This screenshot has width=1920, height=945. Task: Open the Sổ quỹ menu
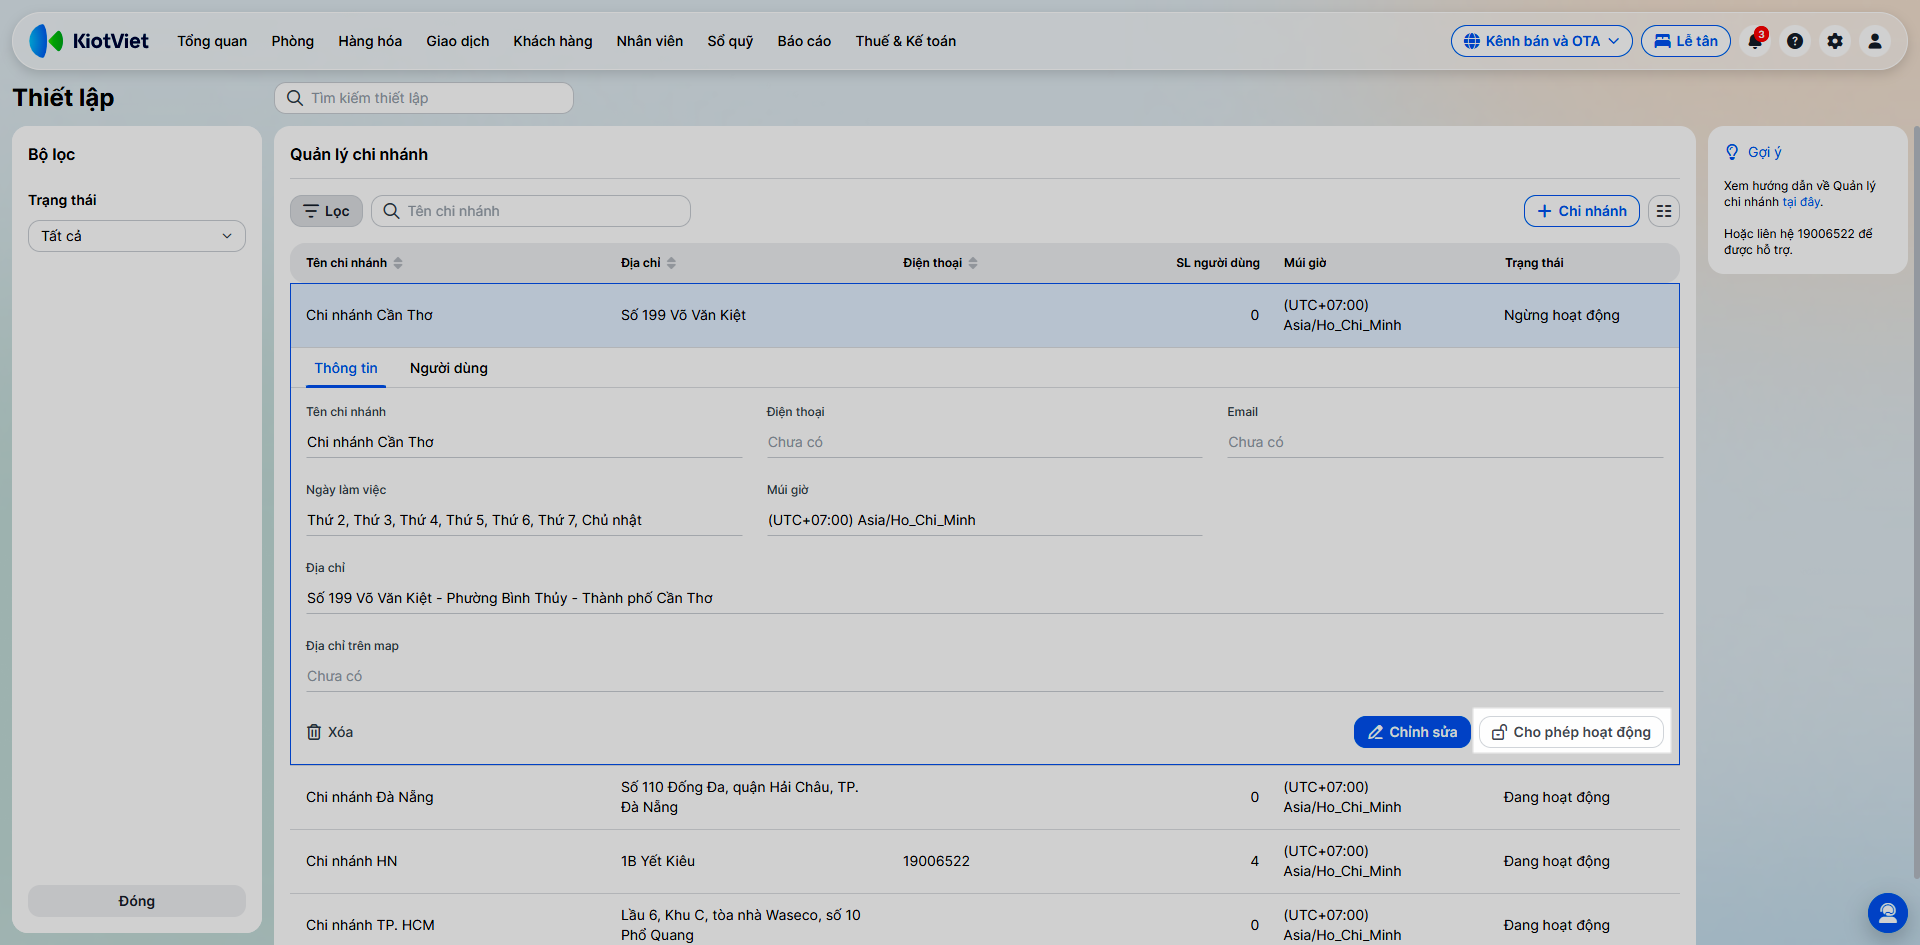(730, 41)
